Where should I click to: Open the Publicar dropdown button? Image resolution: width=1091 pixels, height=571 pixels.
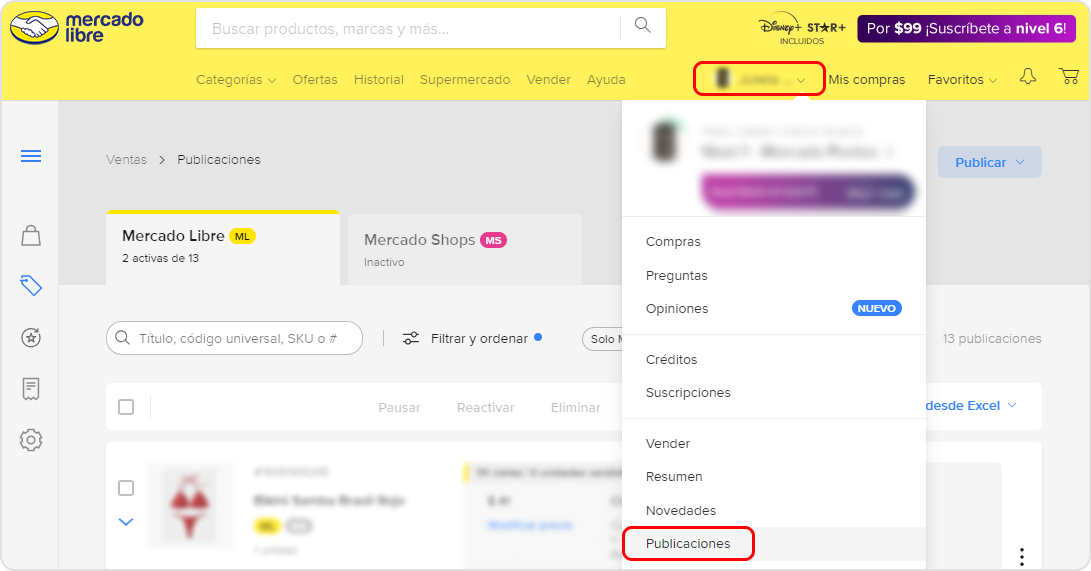pos(989,162)
